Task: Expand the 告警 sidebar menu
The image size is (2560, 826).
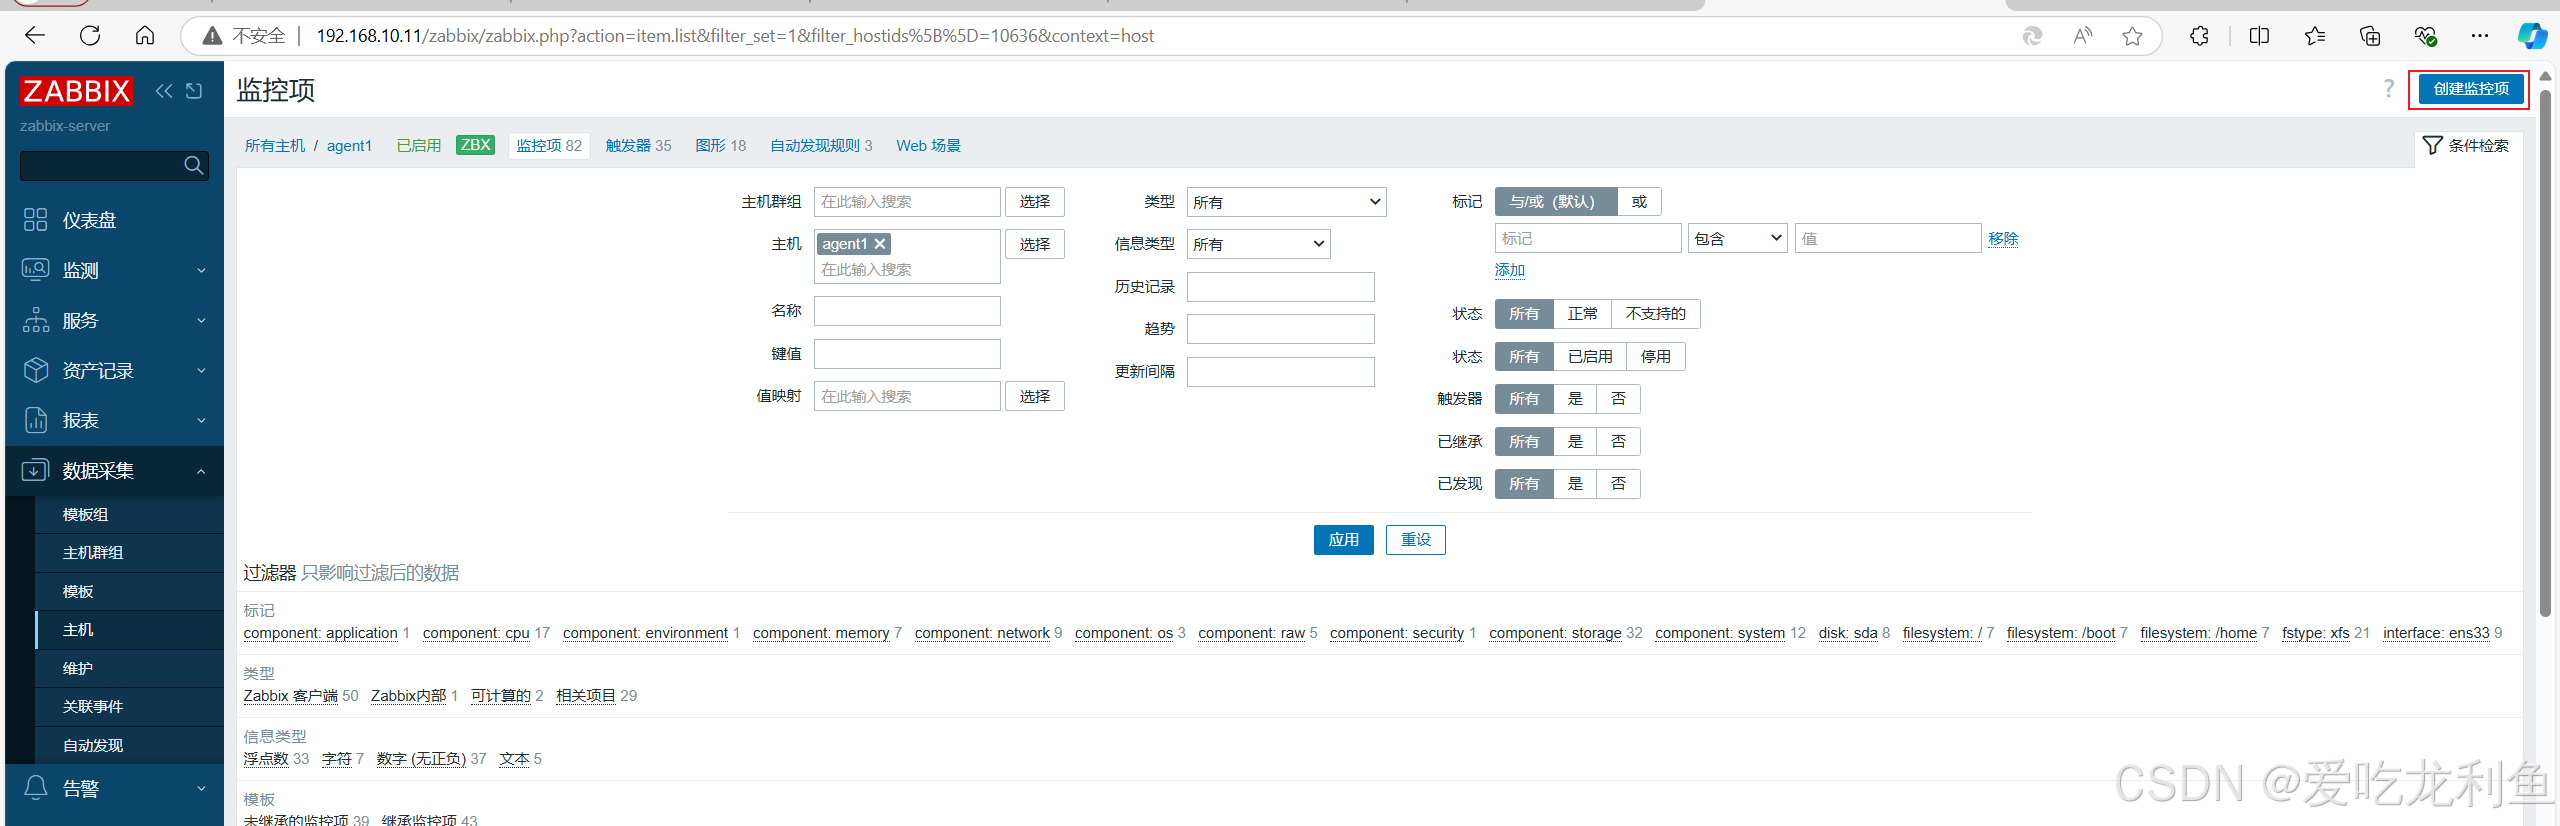Action: pos(114,788)
